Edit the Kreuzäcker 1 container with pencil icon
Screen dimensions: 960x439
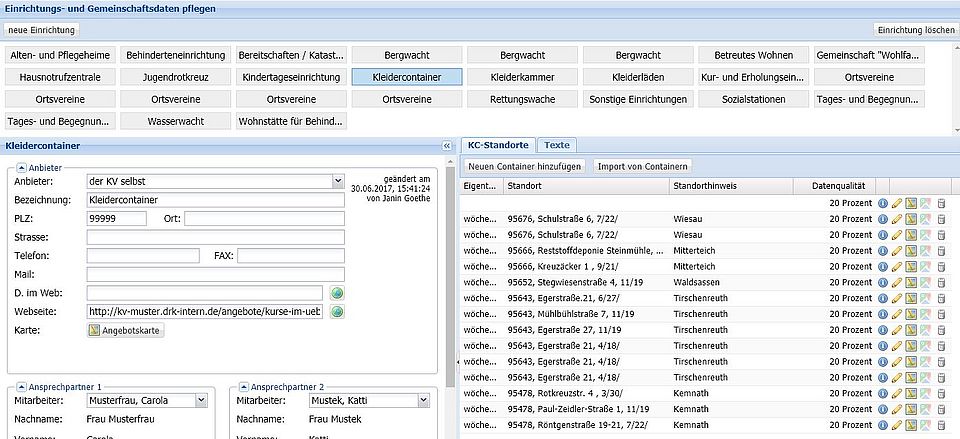tap(897, 267)
